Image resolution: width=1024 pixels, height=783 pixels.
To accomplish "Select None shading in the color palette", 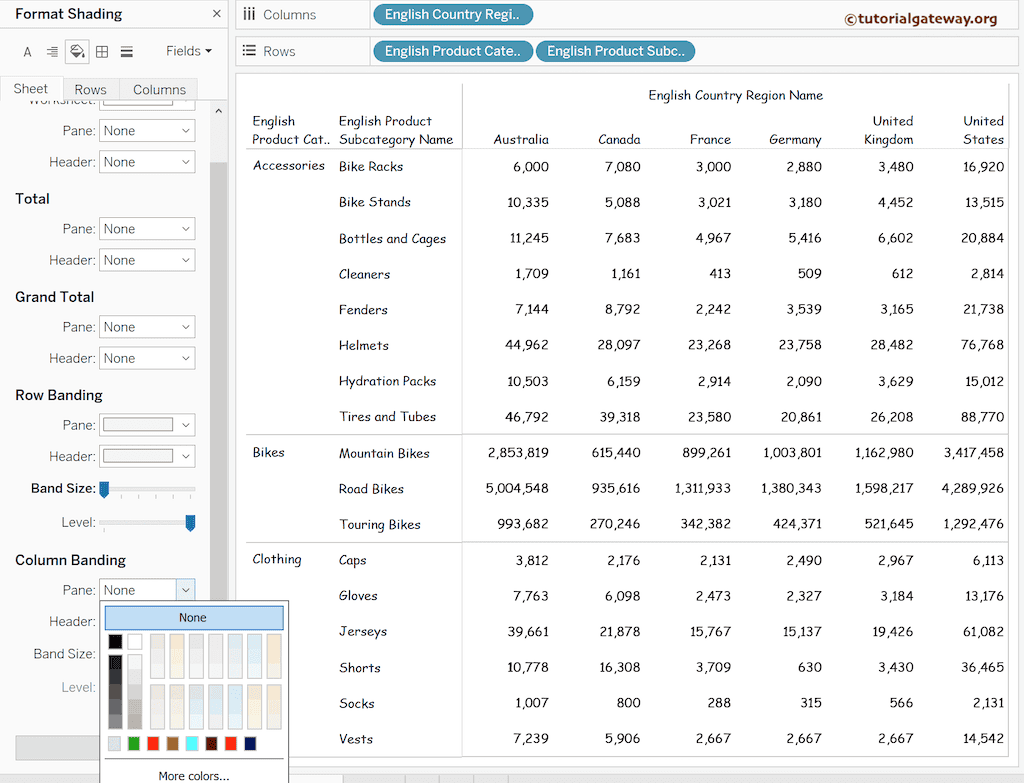I will click(x=192, y=617).
